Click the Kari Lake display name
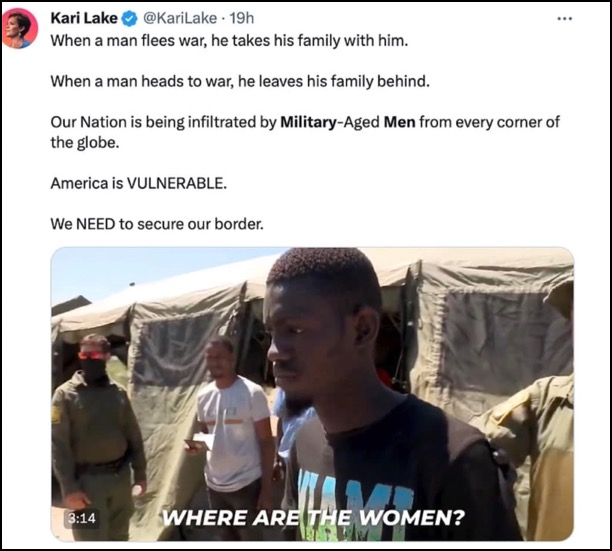The width and height of the screenshot is (612, 551). (x=84, y=18)
